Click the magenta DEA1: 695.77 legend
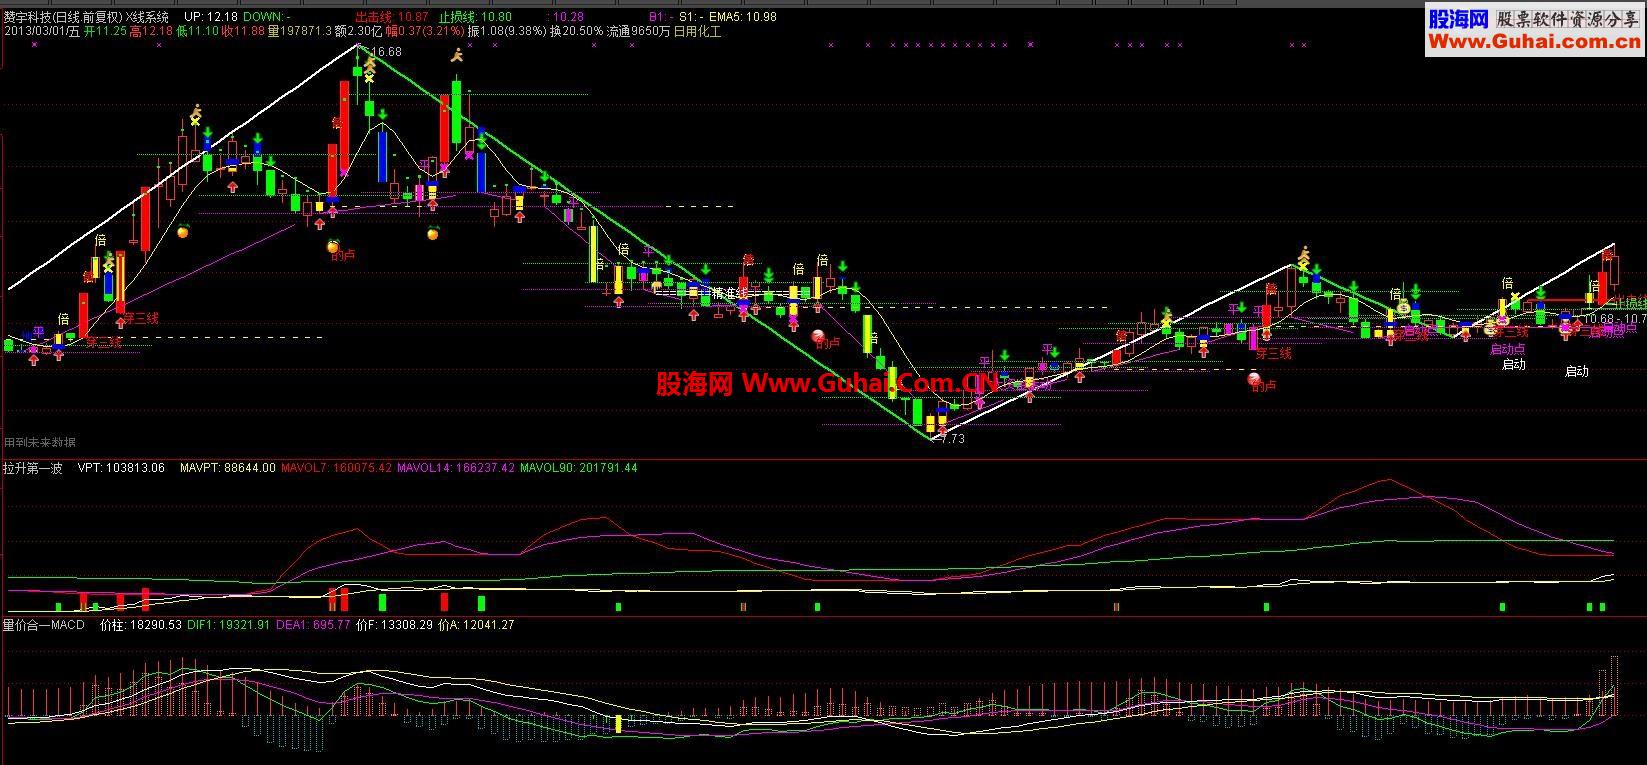This screenshot has width=1647, height=765. pyautogui.click(x=313, y=625)
